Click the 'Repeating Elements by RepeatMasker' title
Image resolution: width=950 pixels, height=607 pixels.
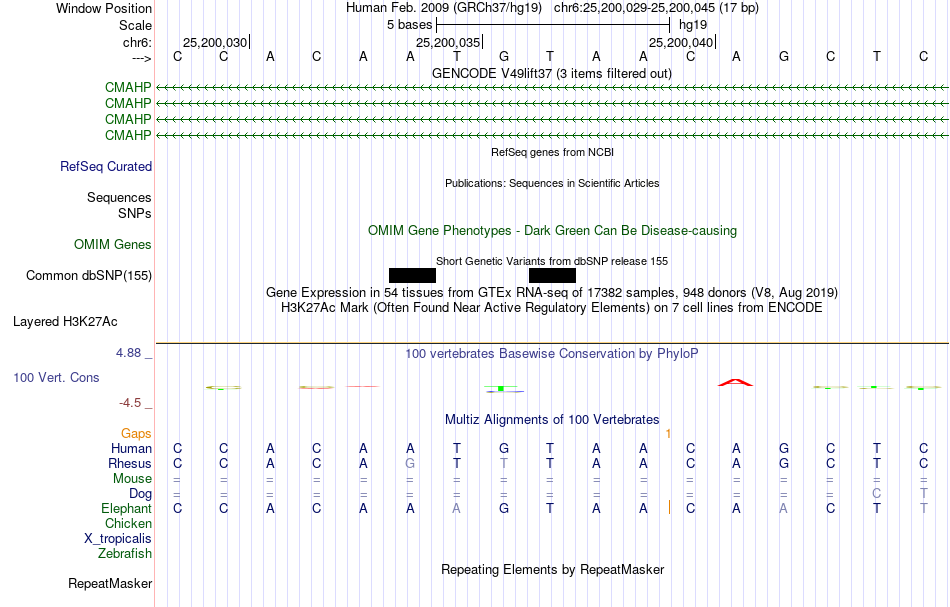(x=552, y=569)
